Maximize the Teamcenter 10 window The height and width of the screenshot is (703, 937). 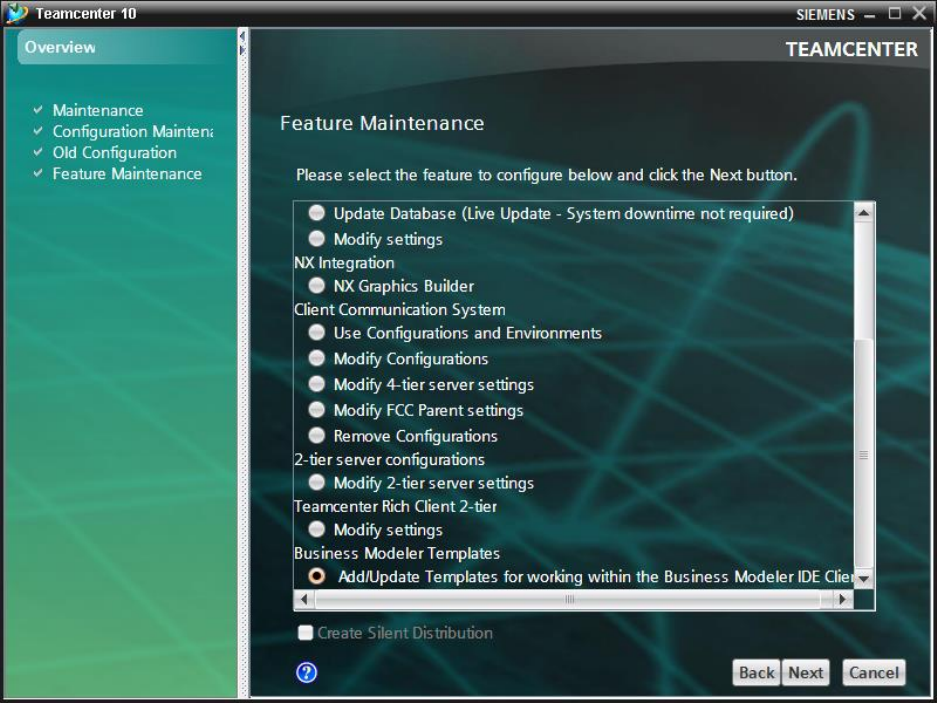[895, 13]
